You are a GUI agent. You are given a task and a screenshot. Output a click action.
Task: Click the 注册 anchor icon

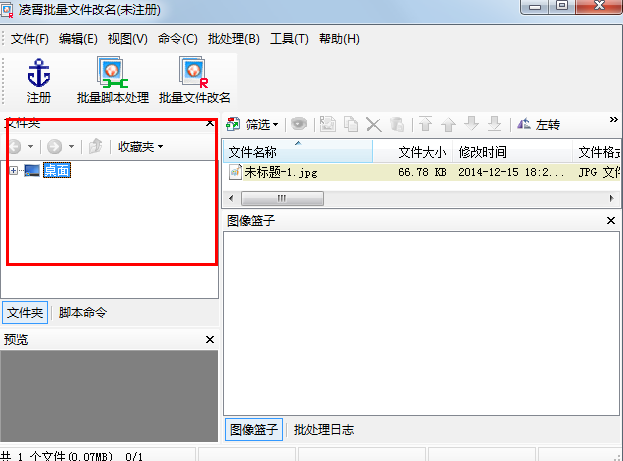pyautogui.click(x=39, y=72)
